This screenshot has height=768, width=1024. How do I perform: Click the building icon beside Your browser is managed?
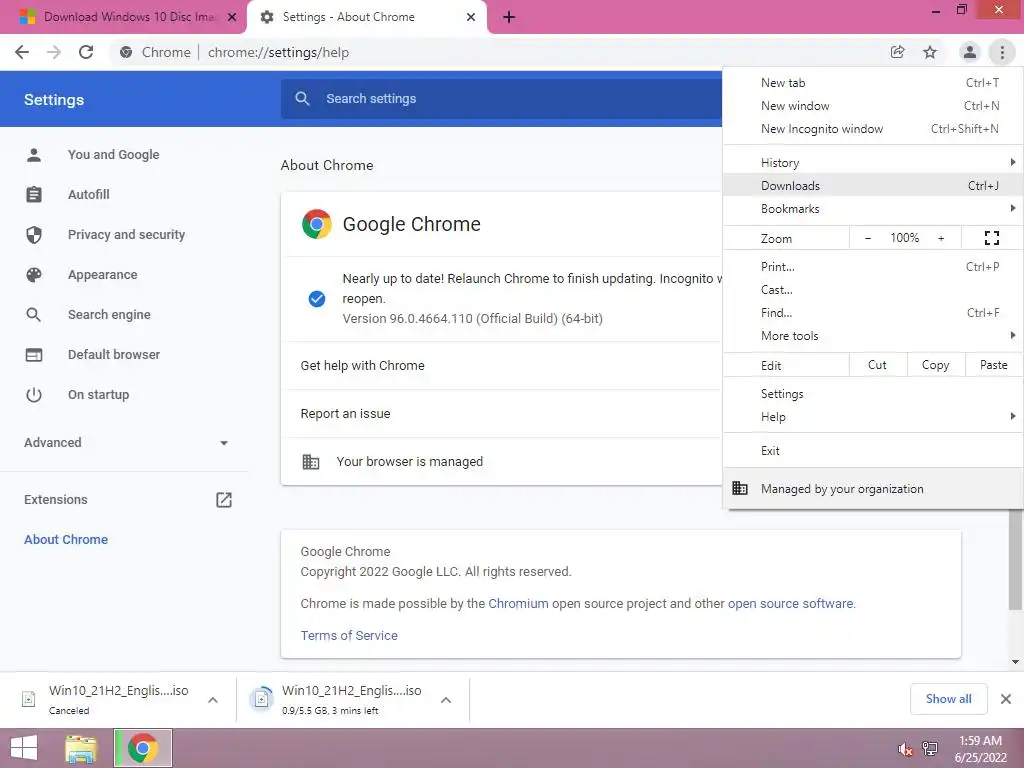[x=311, y=462]
